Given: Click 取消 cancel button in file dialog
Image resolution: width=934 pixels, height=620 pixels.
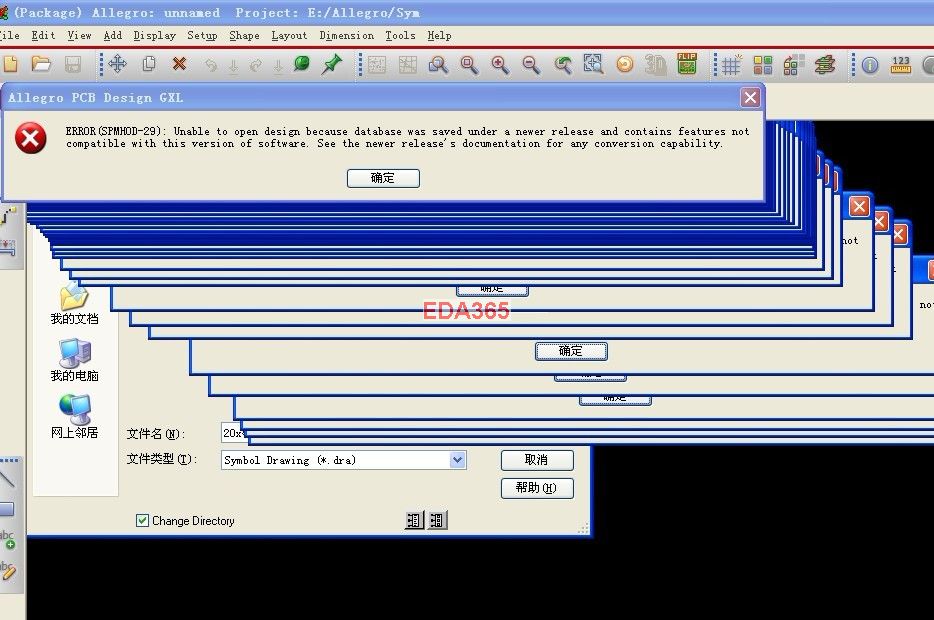Looking at the screenshot, I should [x=537, y=460].
